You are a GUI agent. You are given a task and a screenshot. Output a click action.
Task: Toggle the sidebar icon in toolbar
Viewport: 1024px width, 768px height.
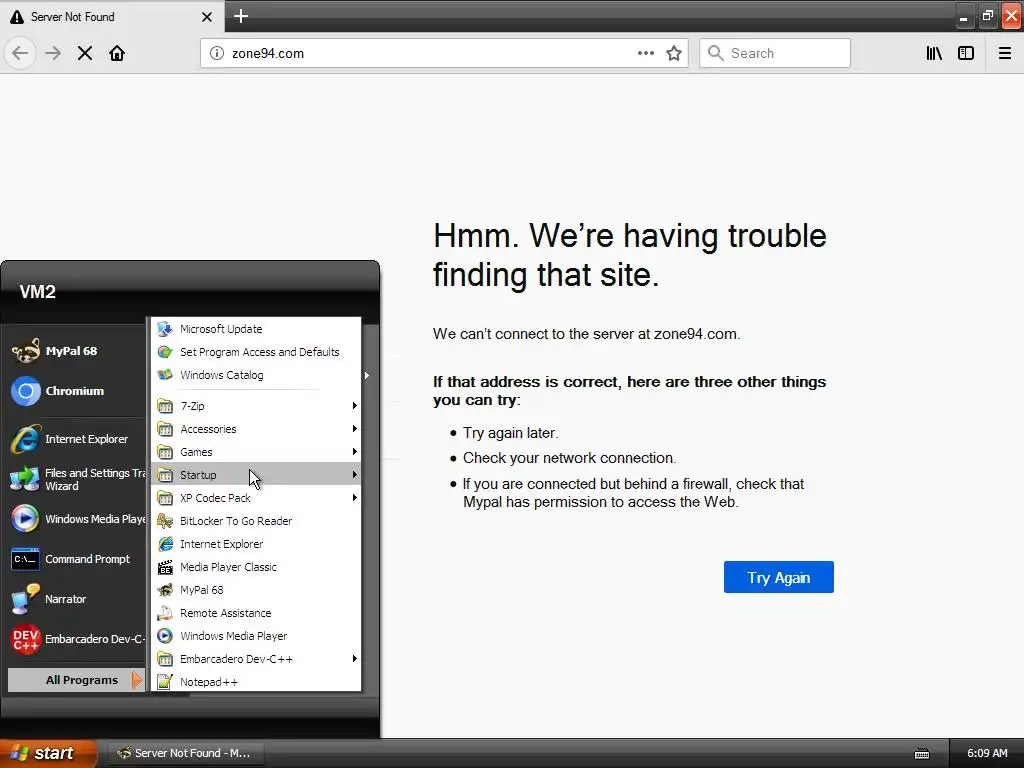[966, 54]
